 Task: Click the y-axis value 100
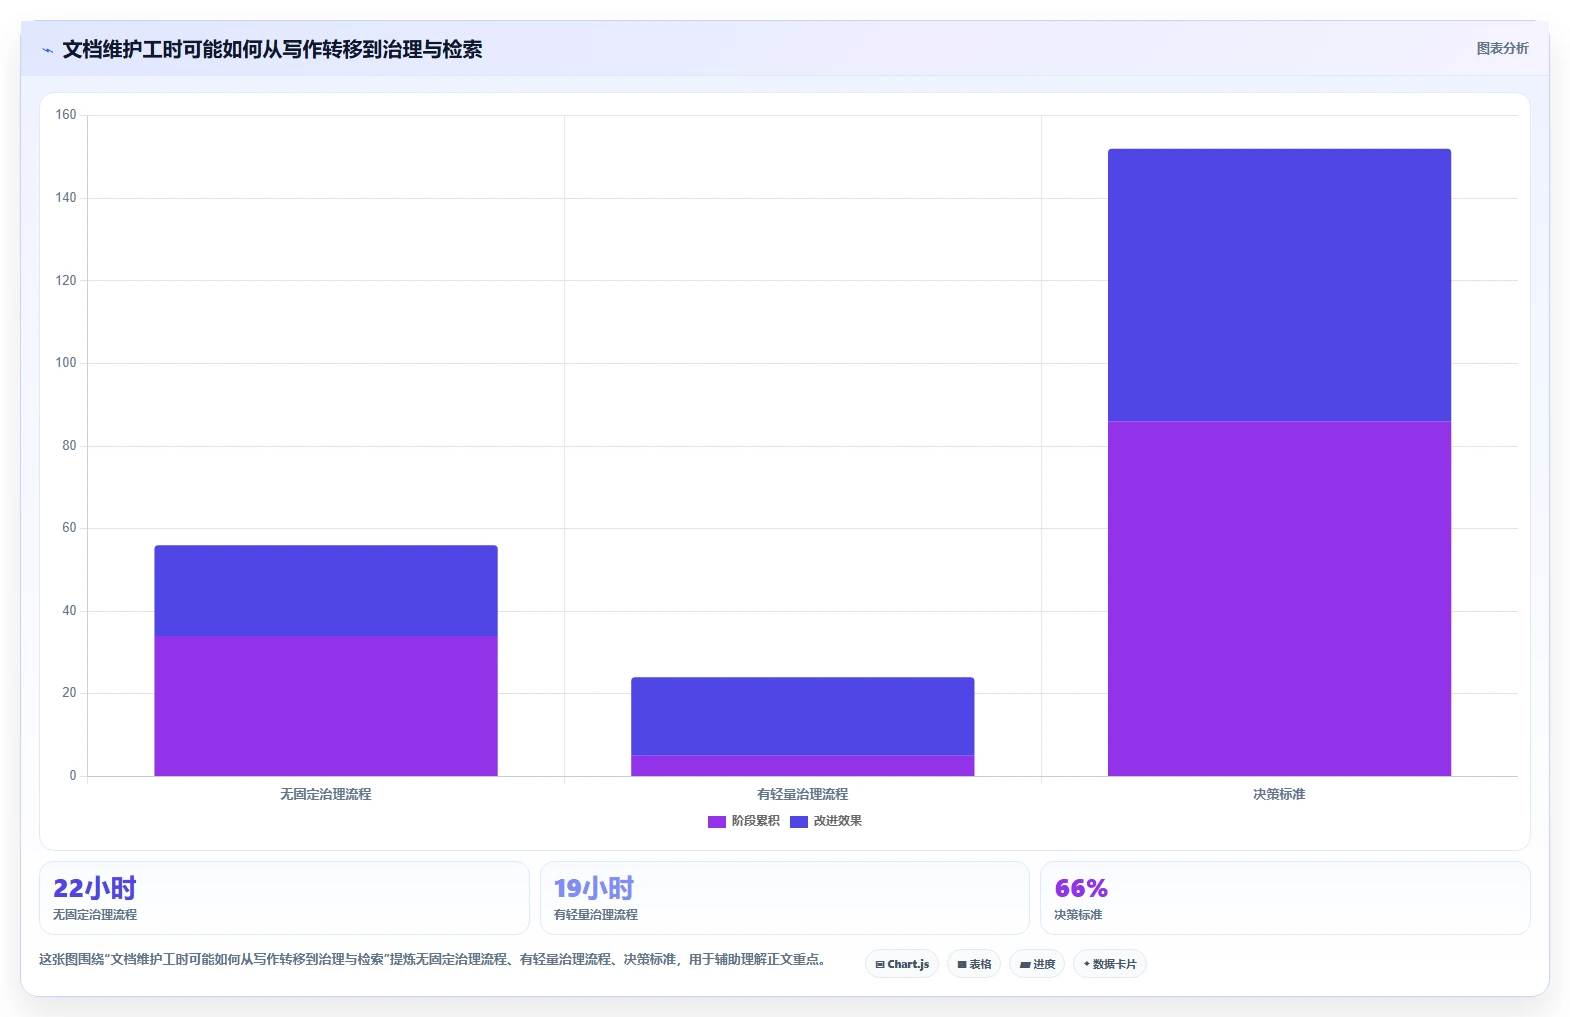(x=66, y=363)
